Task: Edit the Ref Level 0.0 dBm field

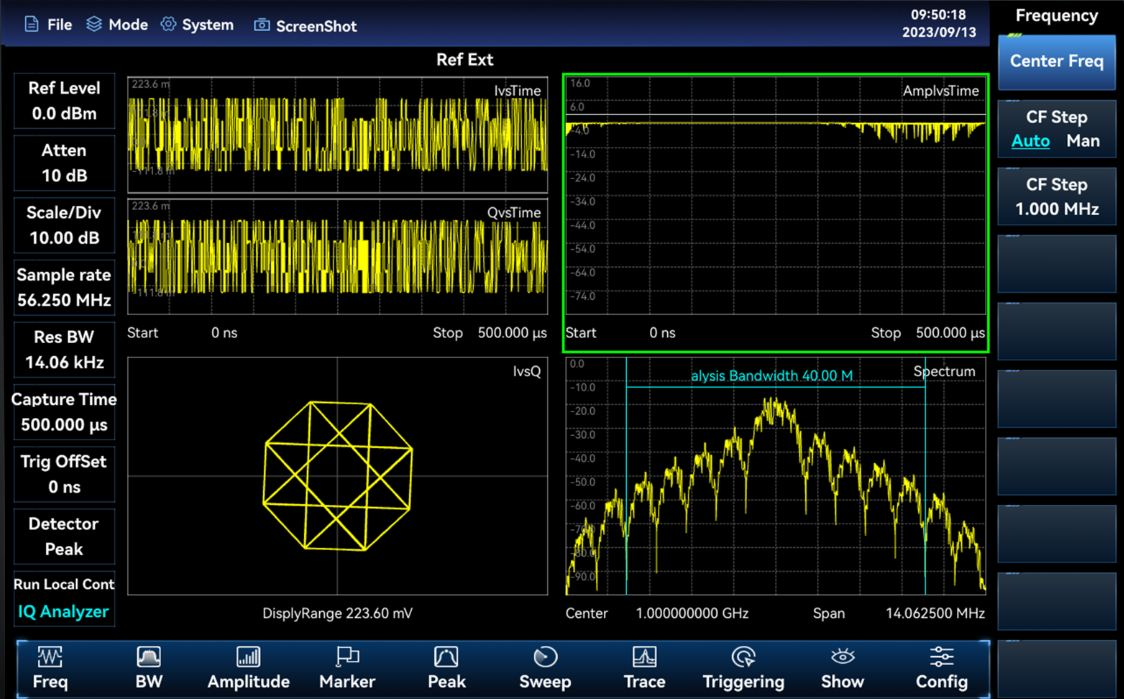Action: tap(64, 101)
